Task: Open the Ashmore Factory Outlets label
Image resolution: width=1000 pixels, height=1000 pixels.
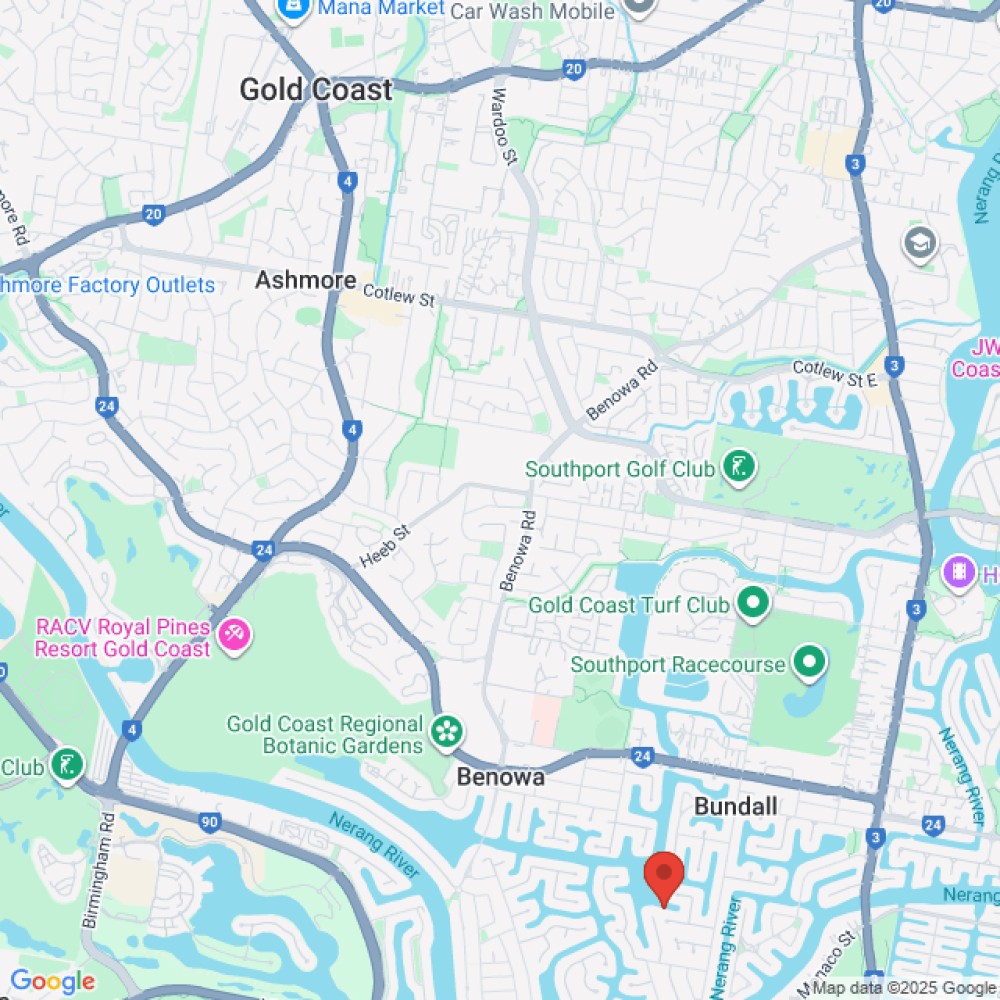Action: [107, 285]
